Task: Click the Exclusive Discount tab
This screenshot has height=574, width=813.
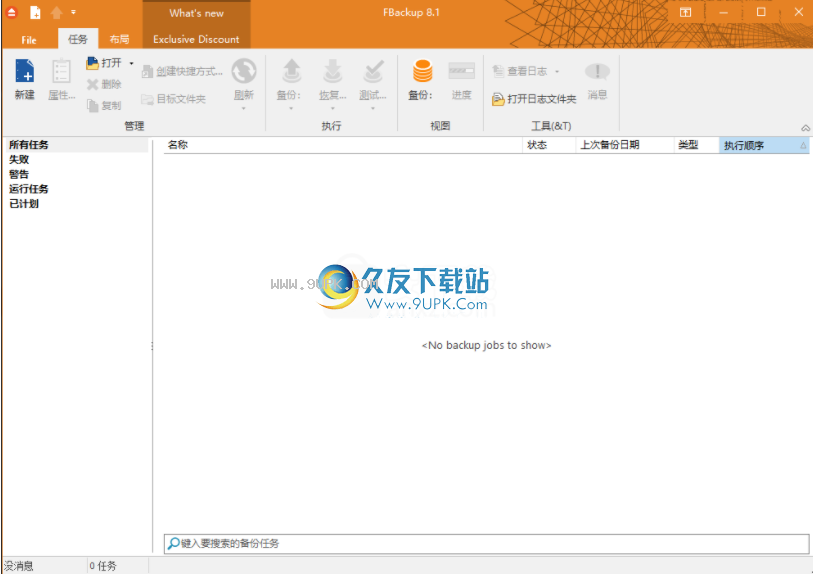Action: pos(197,39)
